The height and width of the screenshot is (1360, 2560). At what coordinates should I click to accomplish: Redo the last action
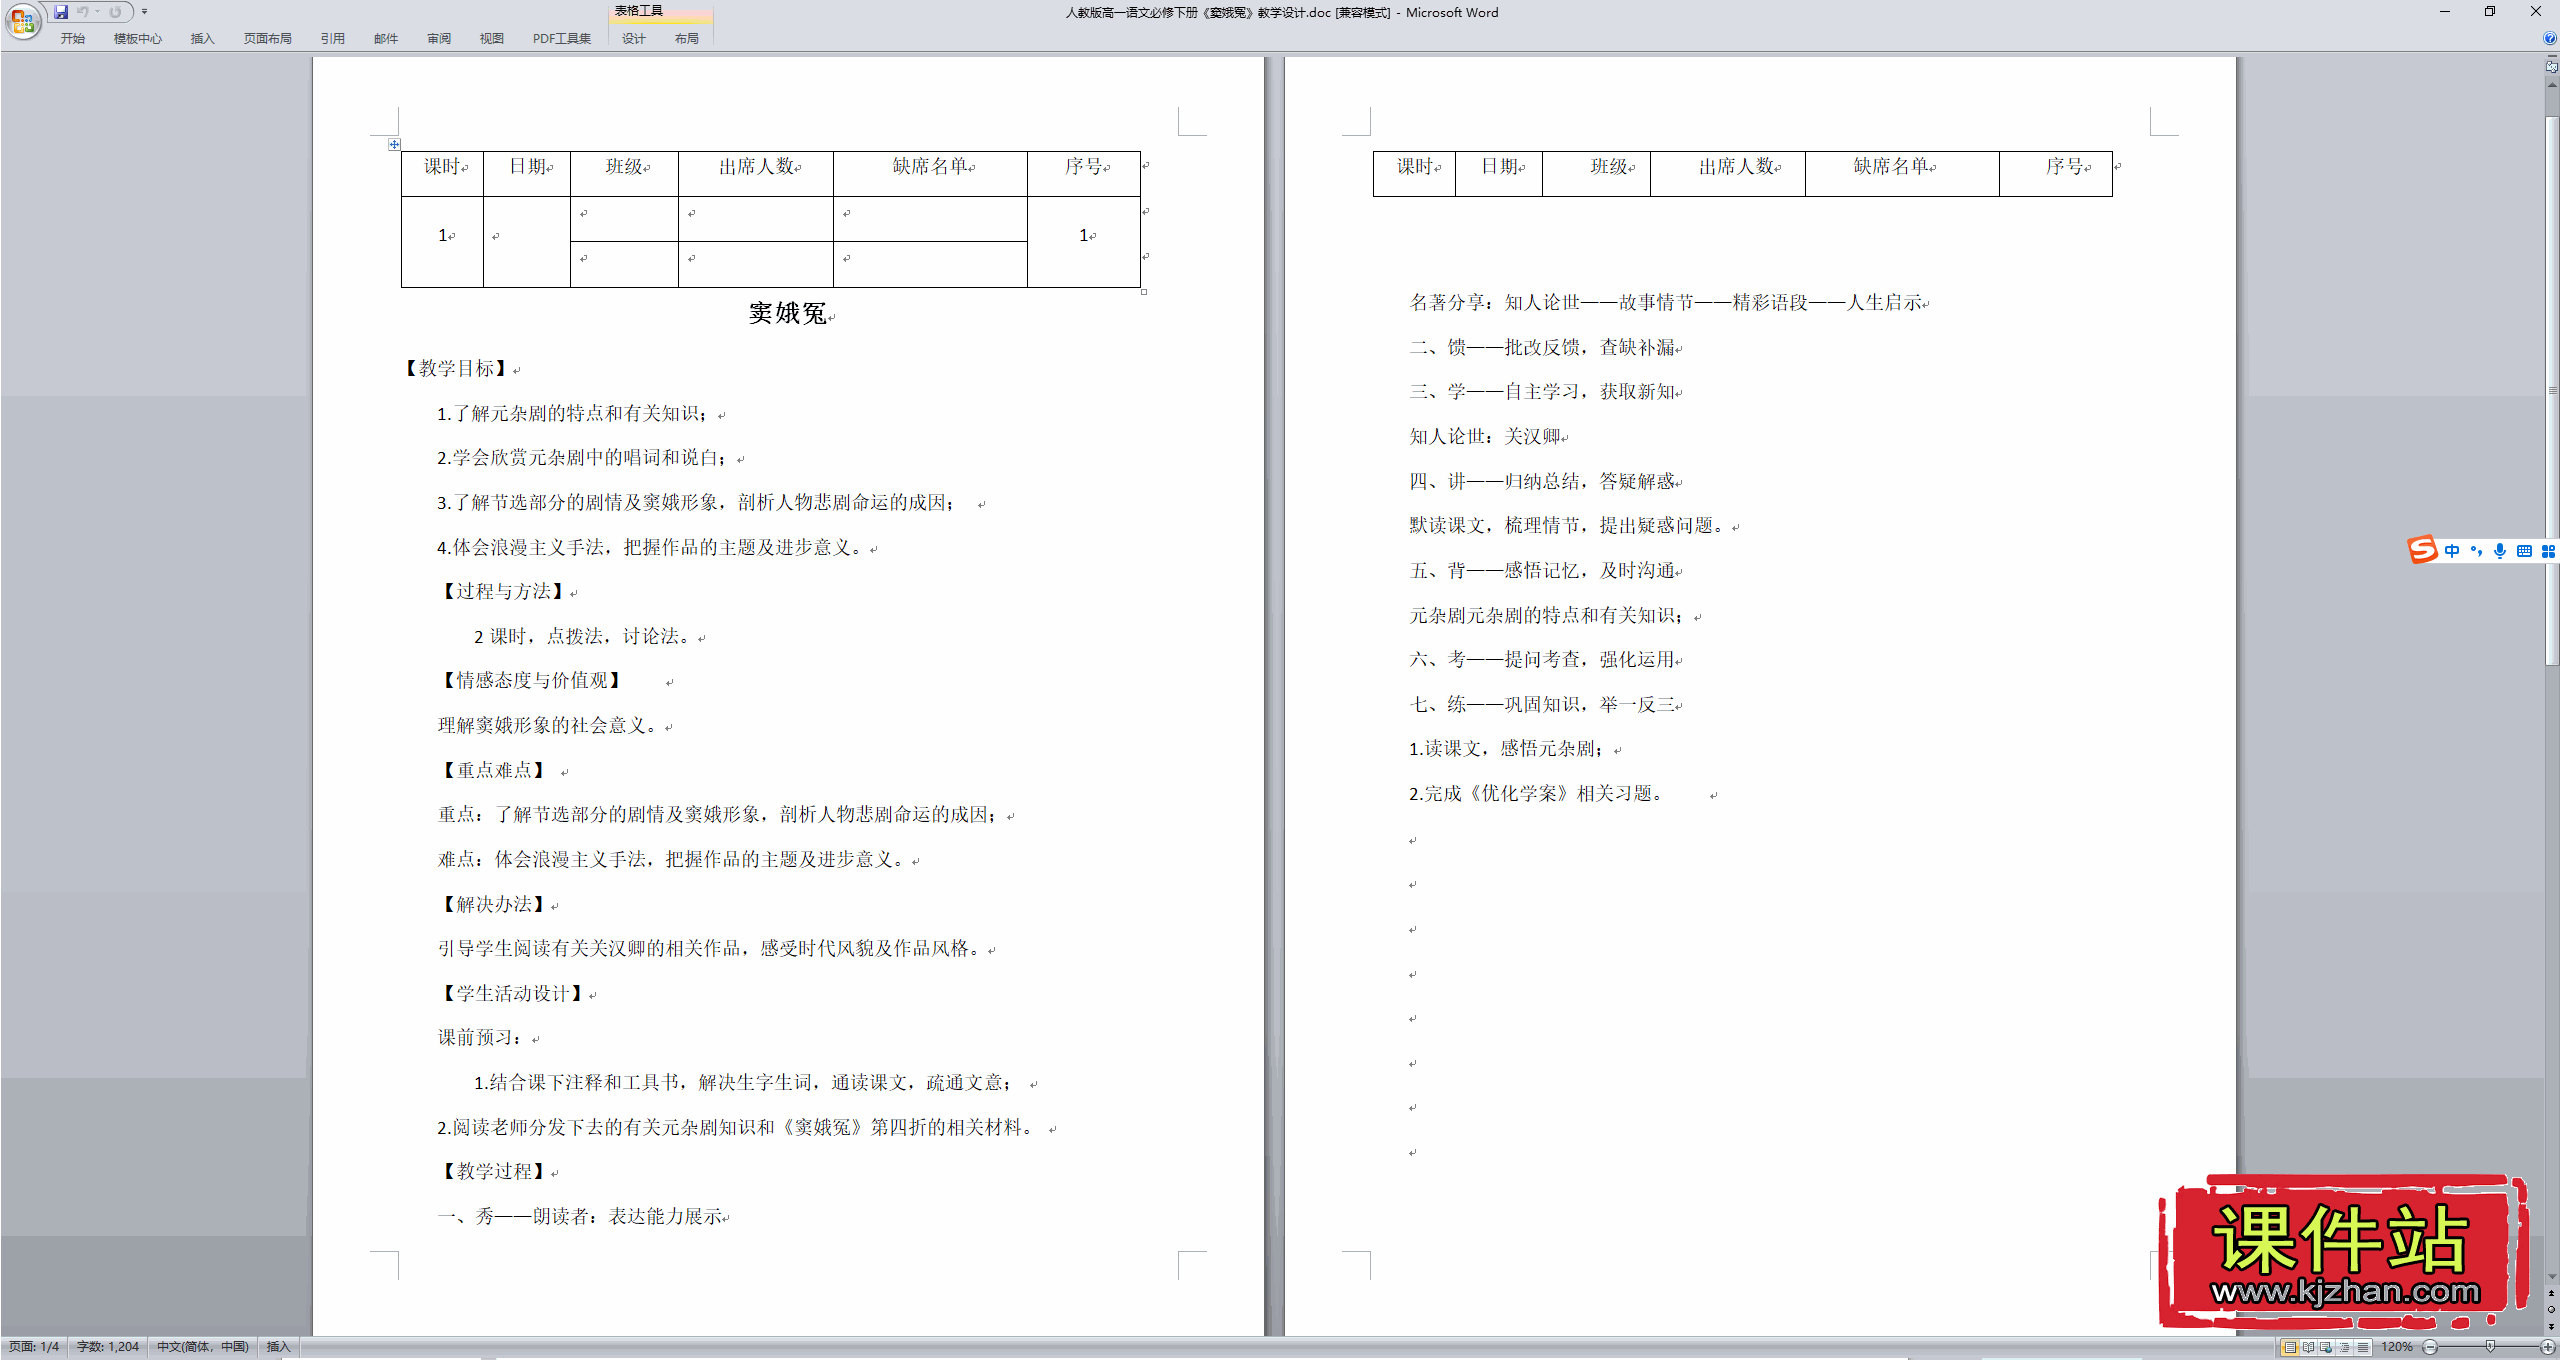click(115, 12)
